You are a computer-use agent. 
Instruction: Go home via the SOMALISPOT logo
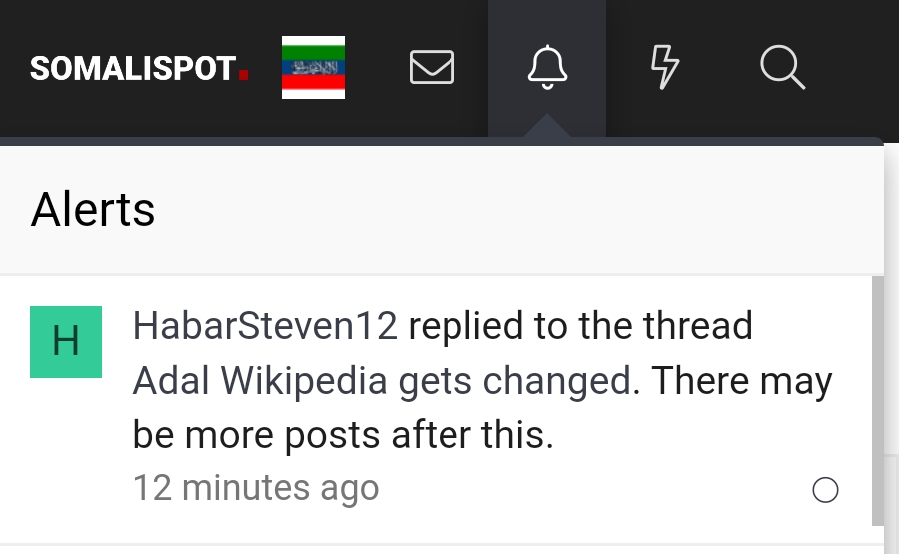point(139,68)
